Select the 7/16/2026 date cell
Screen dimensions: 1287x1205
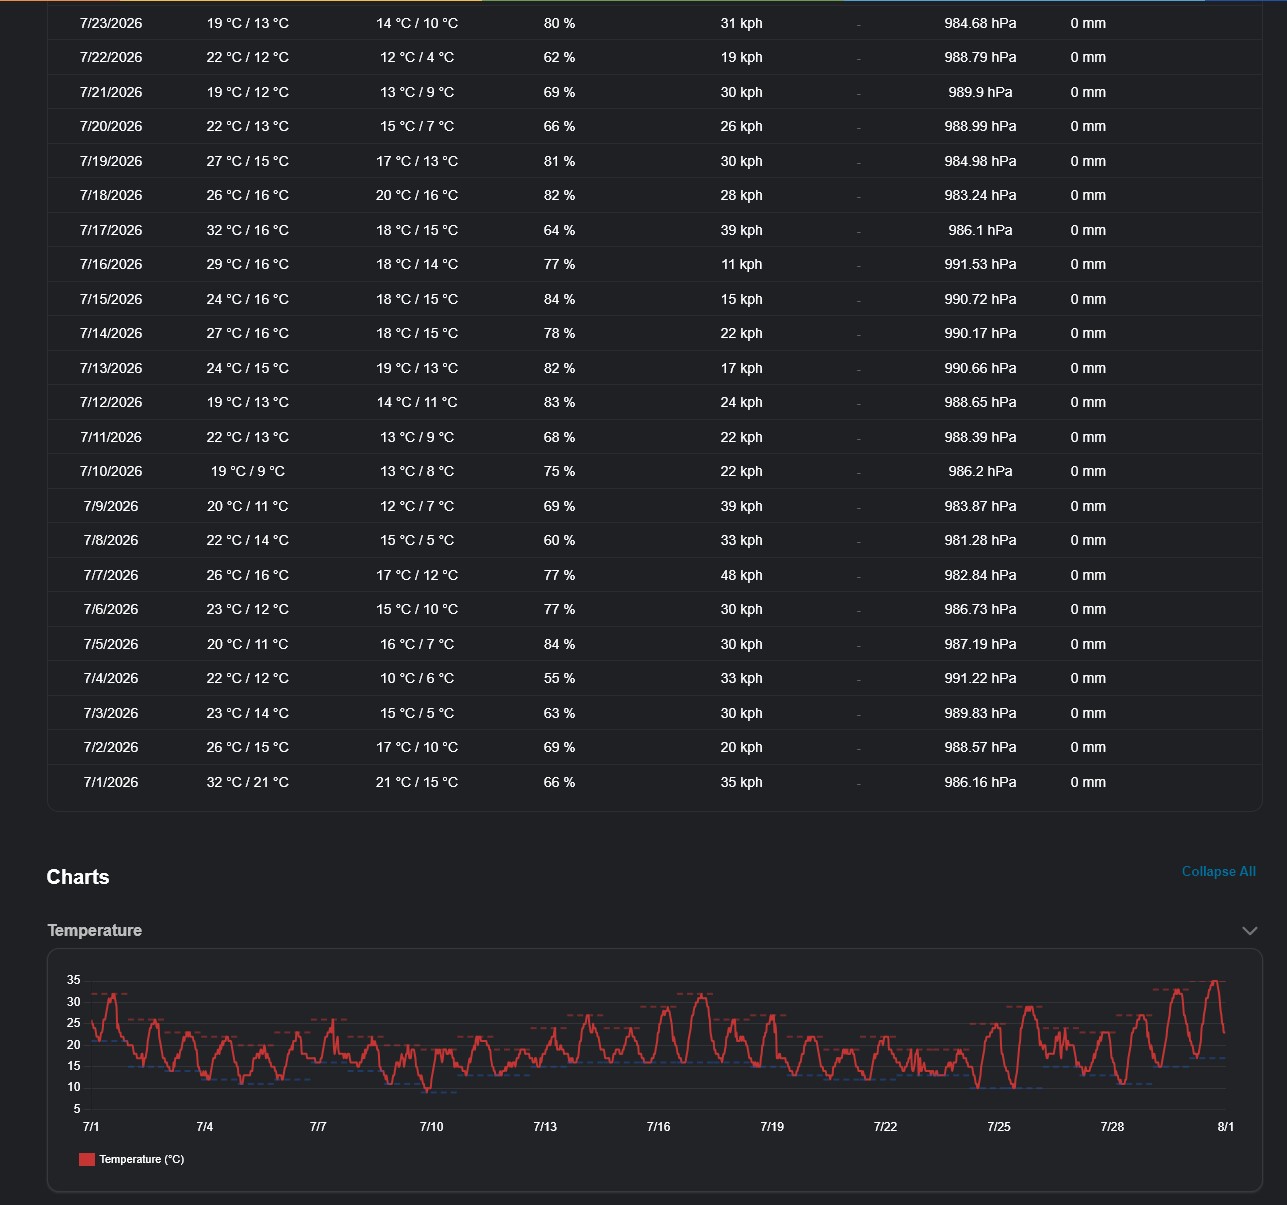pyautogui.click(x=111, y=264)
